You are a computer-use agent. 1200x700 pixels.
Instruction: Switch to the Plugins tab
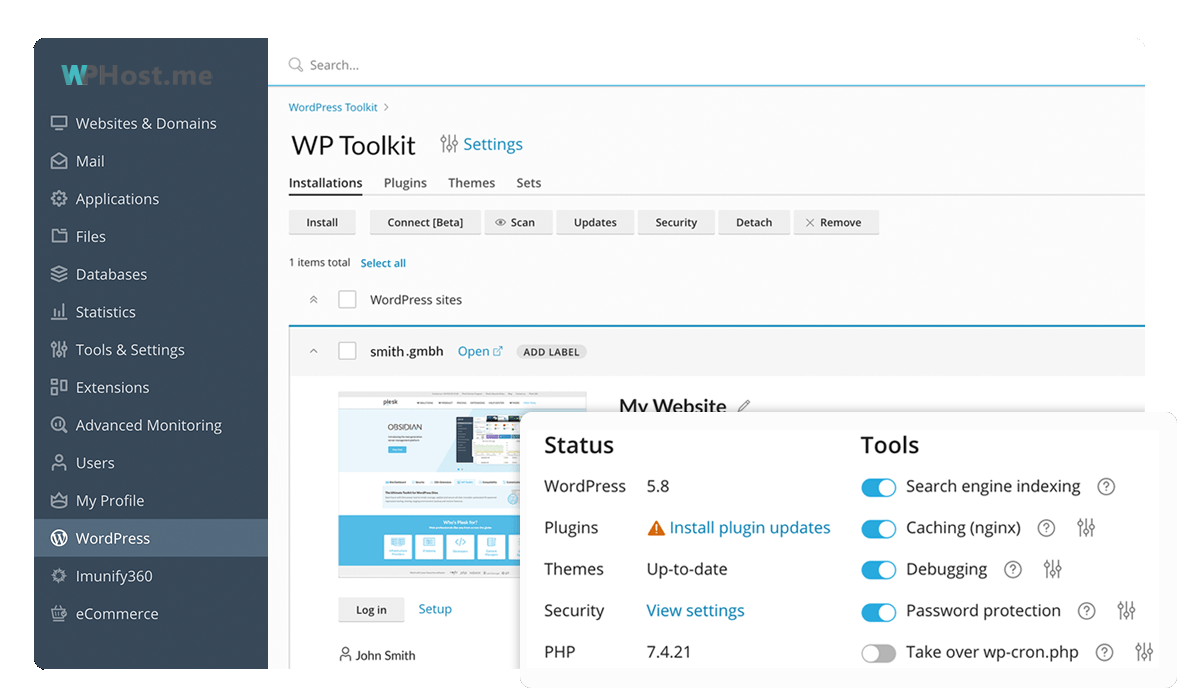point(405,183)
